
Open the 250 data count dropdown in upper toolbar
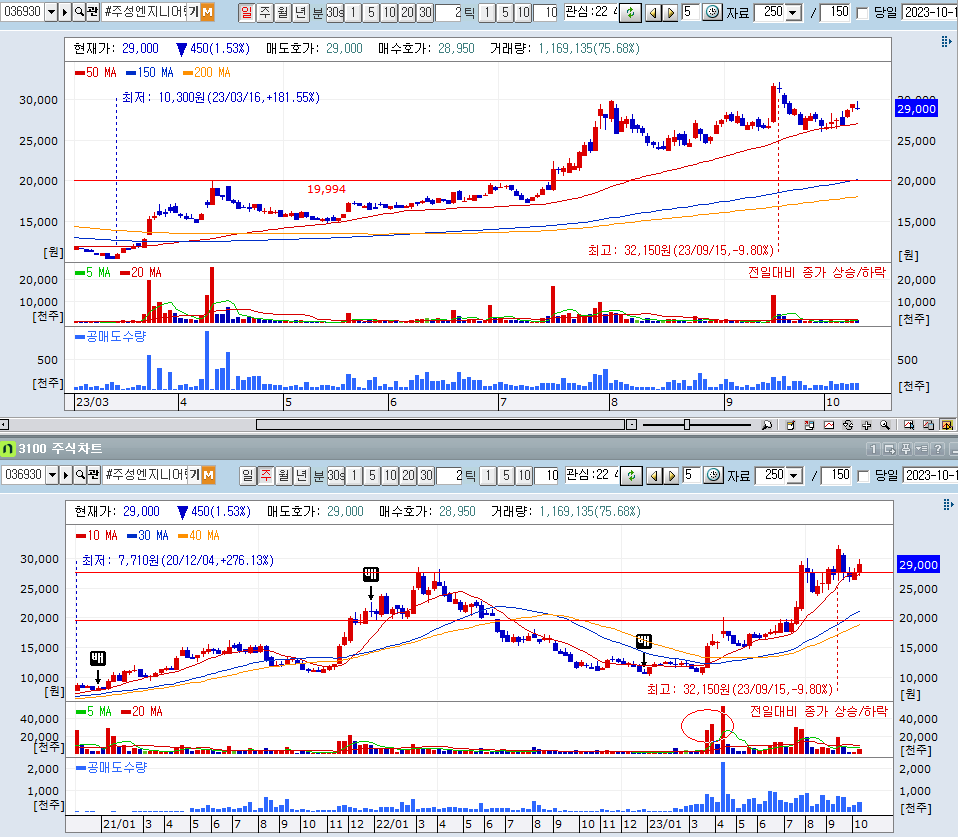click(x=793, y=12)
